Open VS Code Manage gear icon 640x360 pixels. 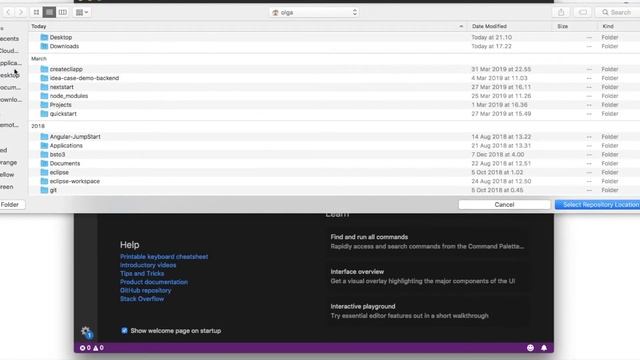(86, 332)
